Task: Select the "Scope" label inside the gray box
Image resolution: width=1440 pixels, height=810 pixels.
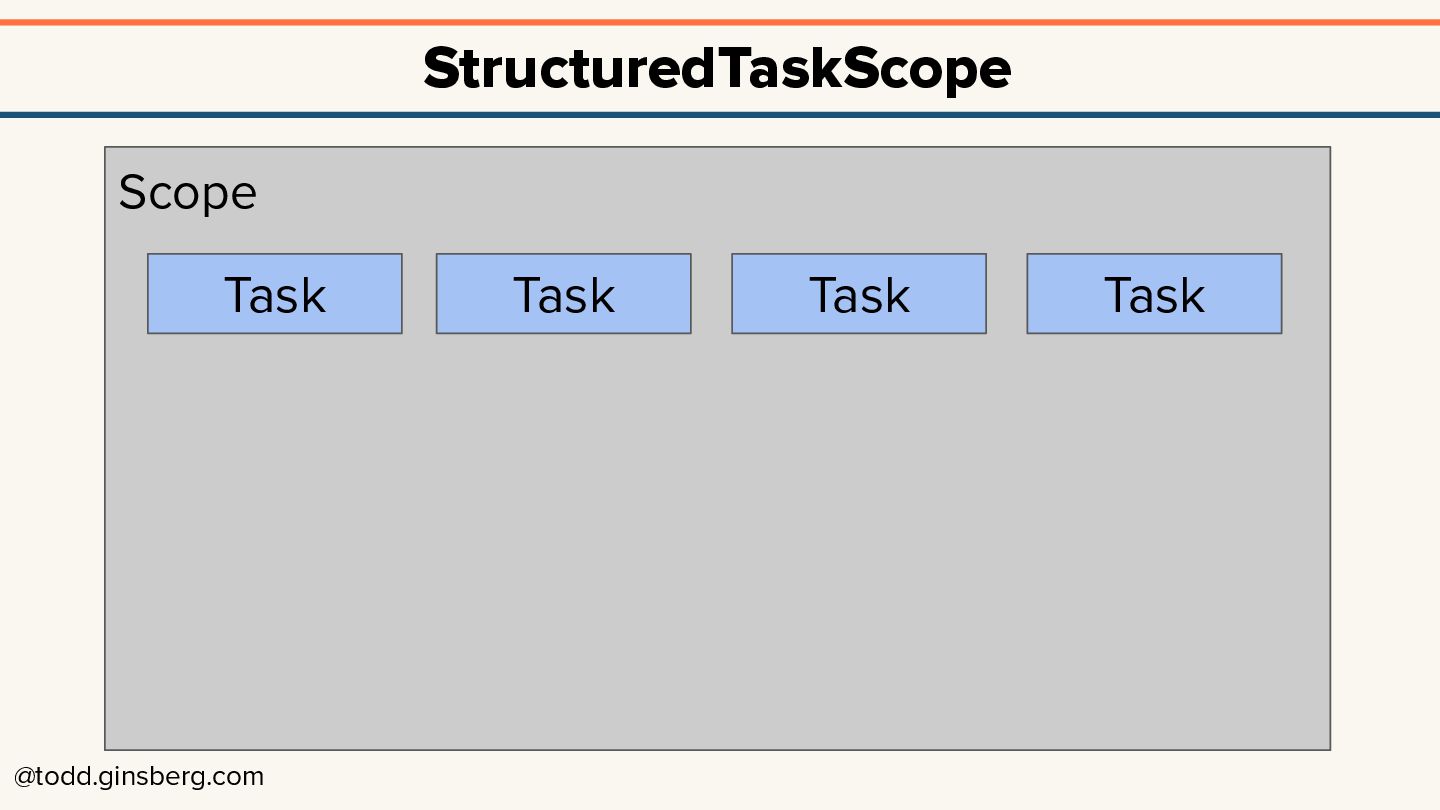Action: [187, 193]
